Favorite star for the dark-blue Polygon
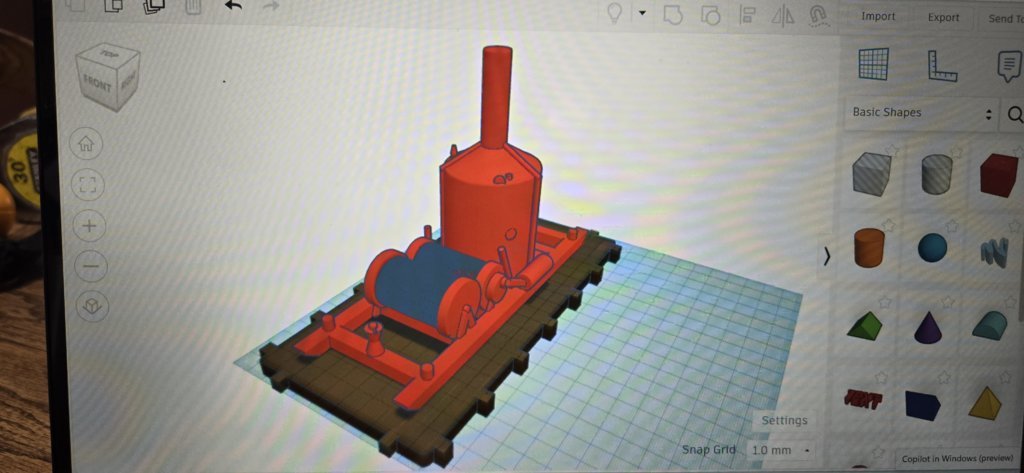The image size is (1024, 473). tap(944, 377)
